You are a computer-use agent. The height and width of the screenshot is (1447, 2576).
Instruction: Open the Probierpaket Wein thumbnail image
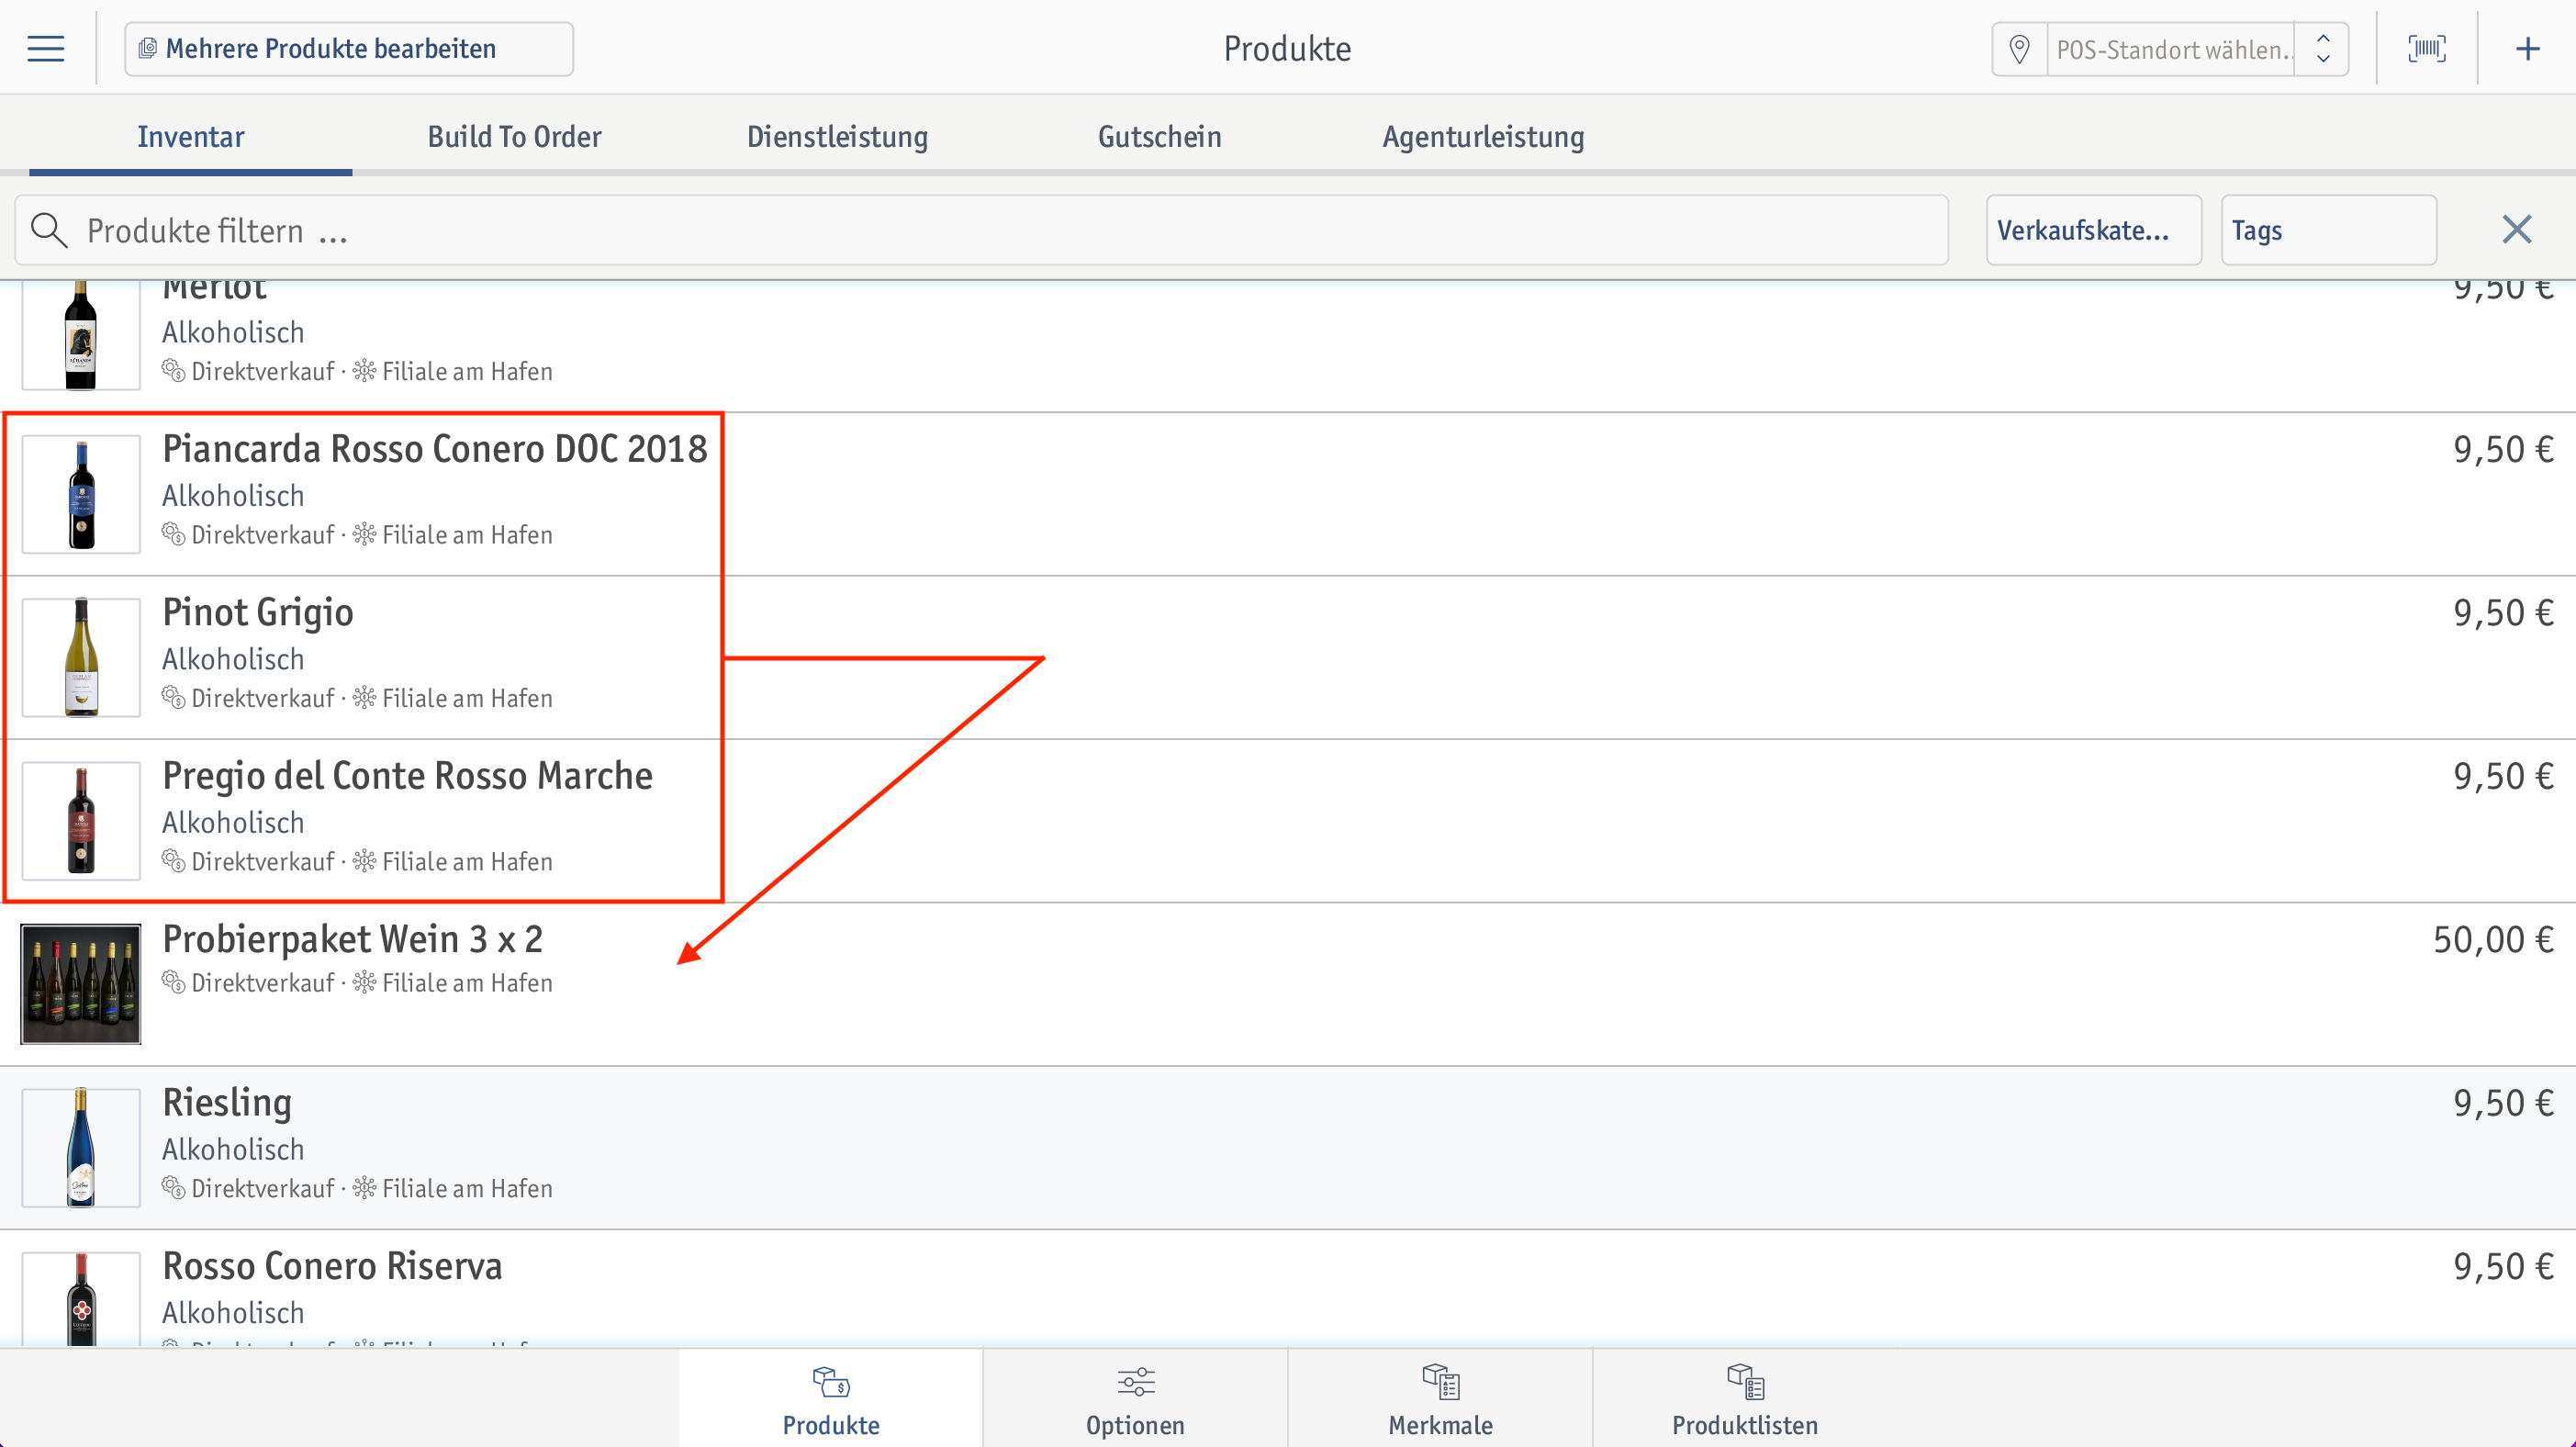coord(81,984)
